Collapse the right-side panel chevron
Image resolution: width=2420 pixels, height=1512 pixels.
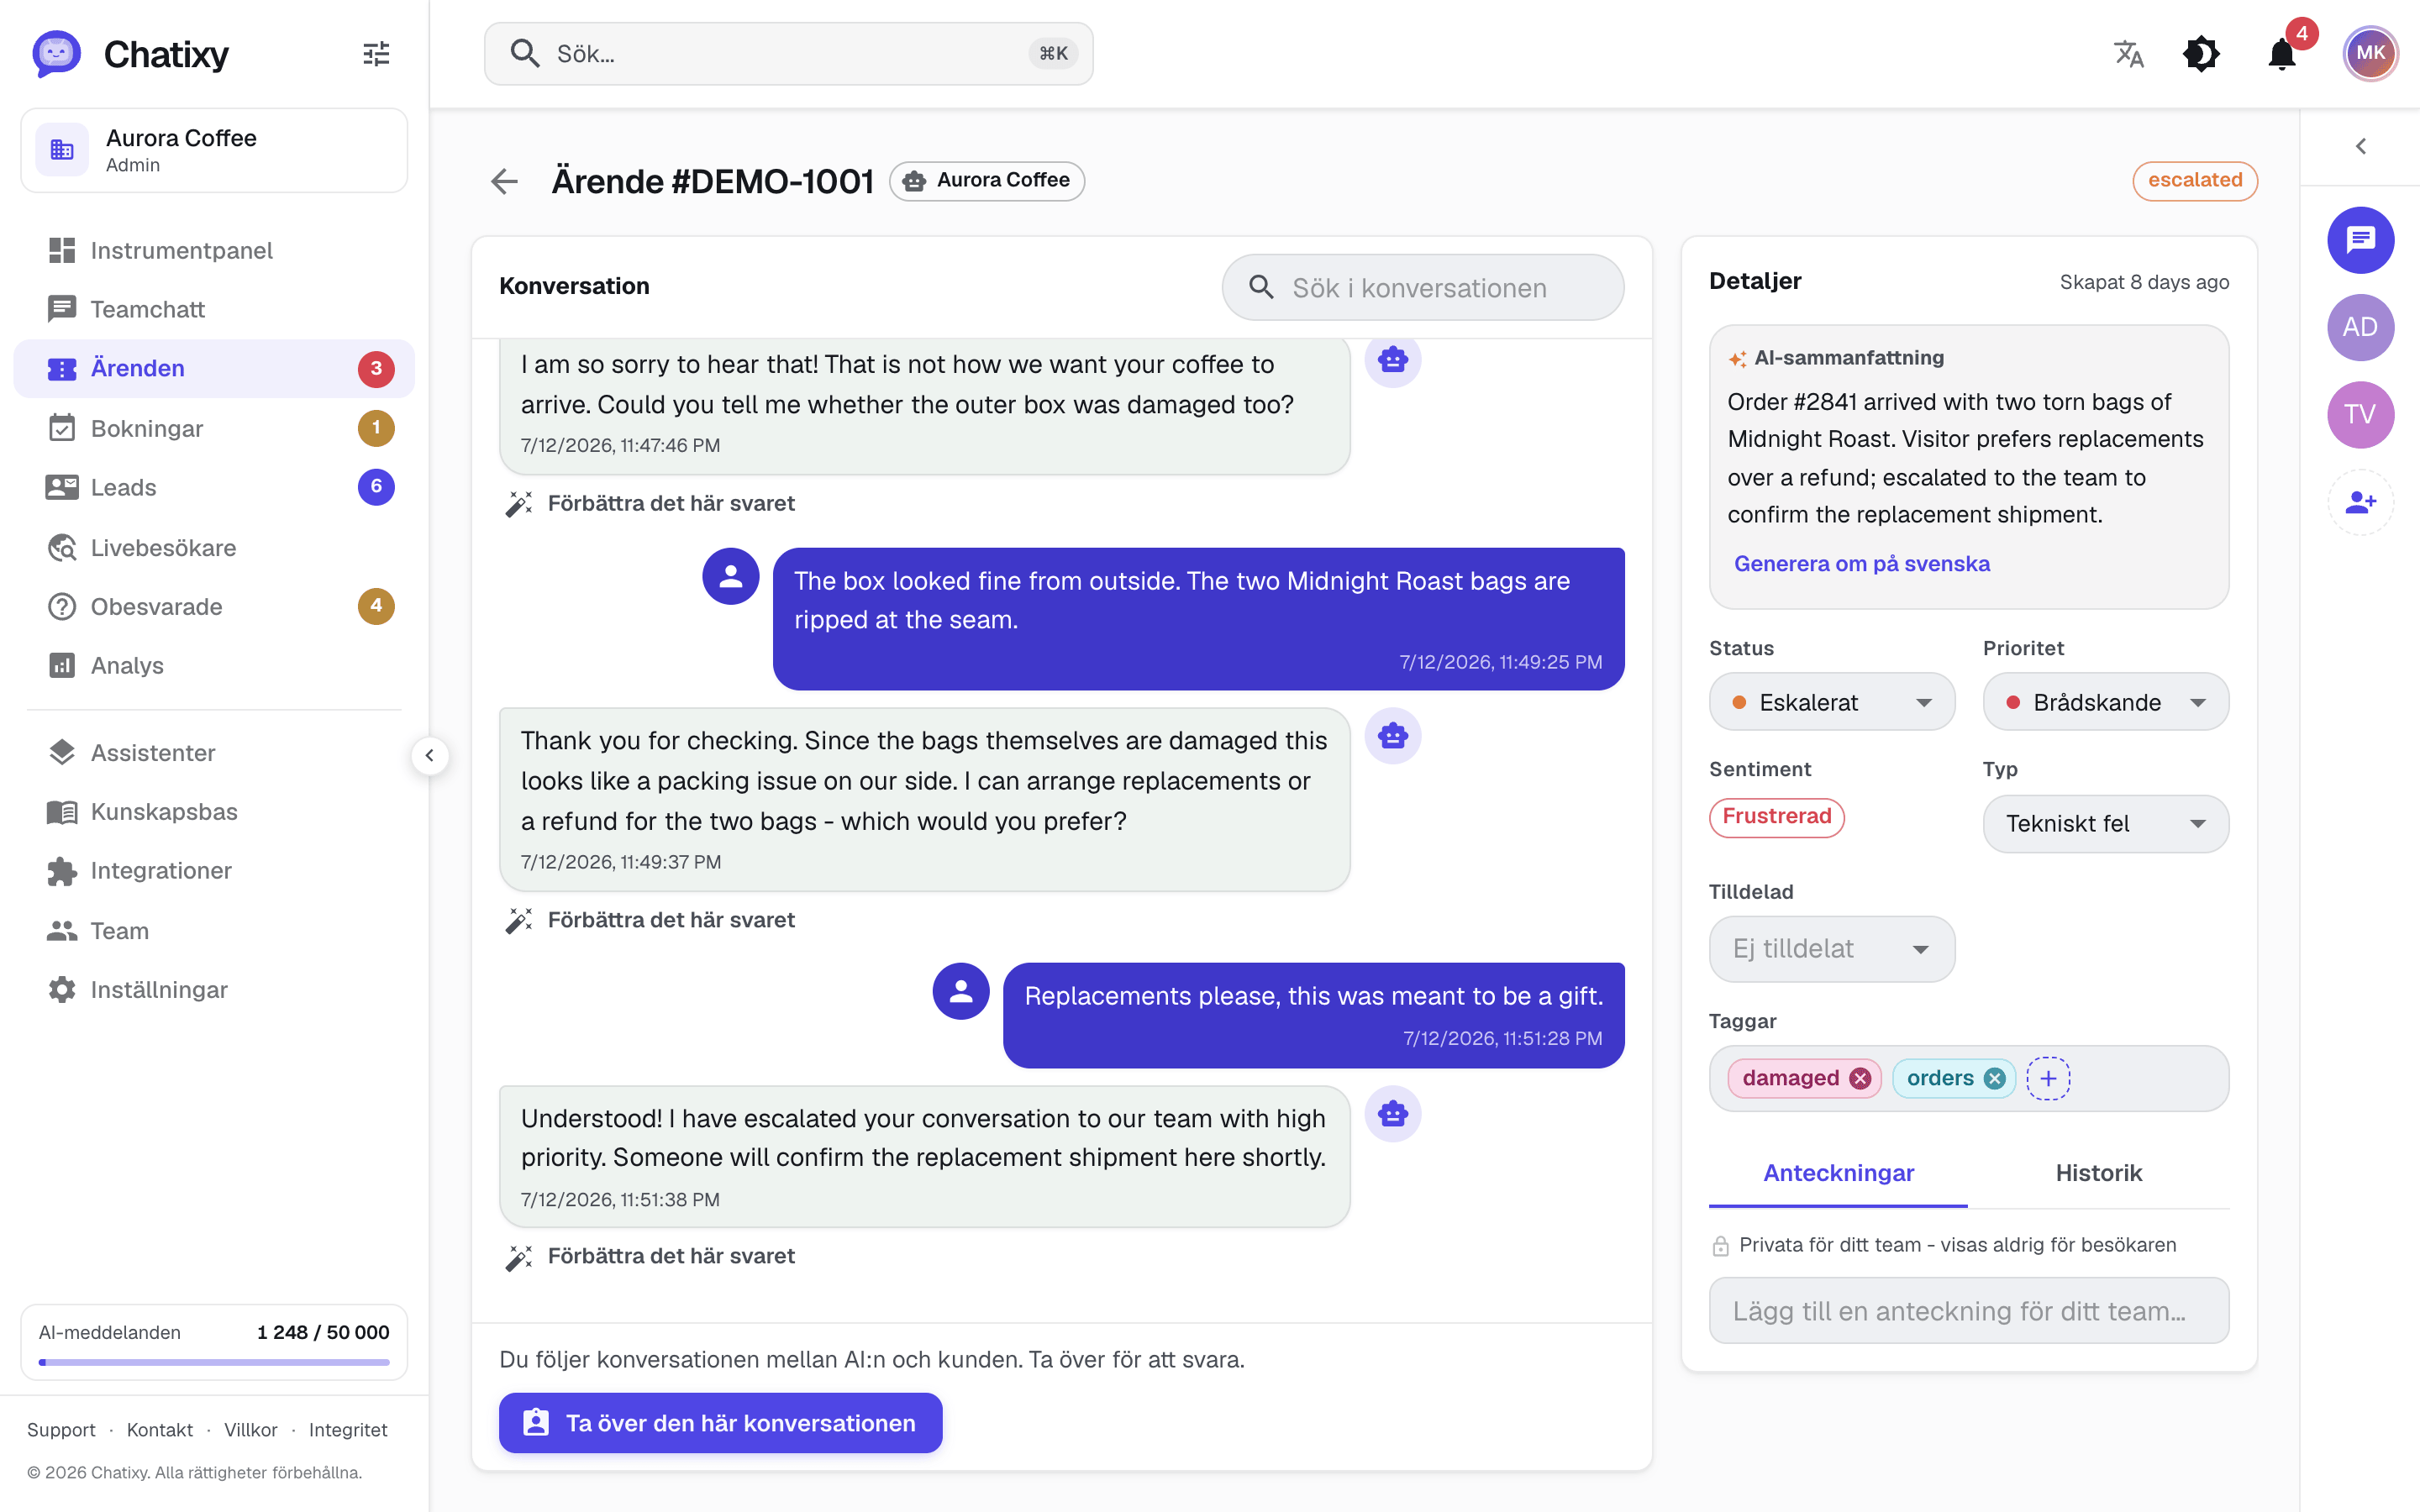click(2361, 146)
